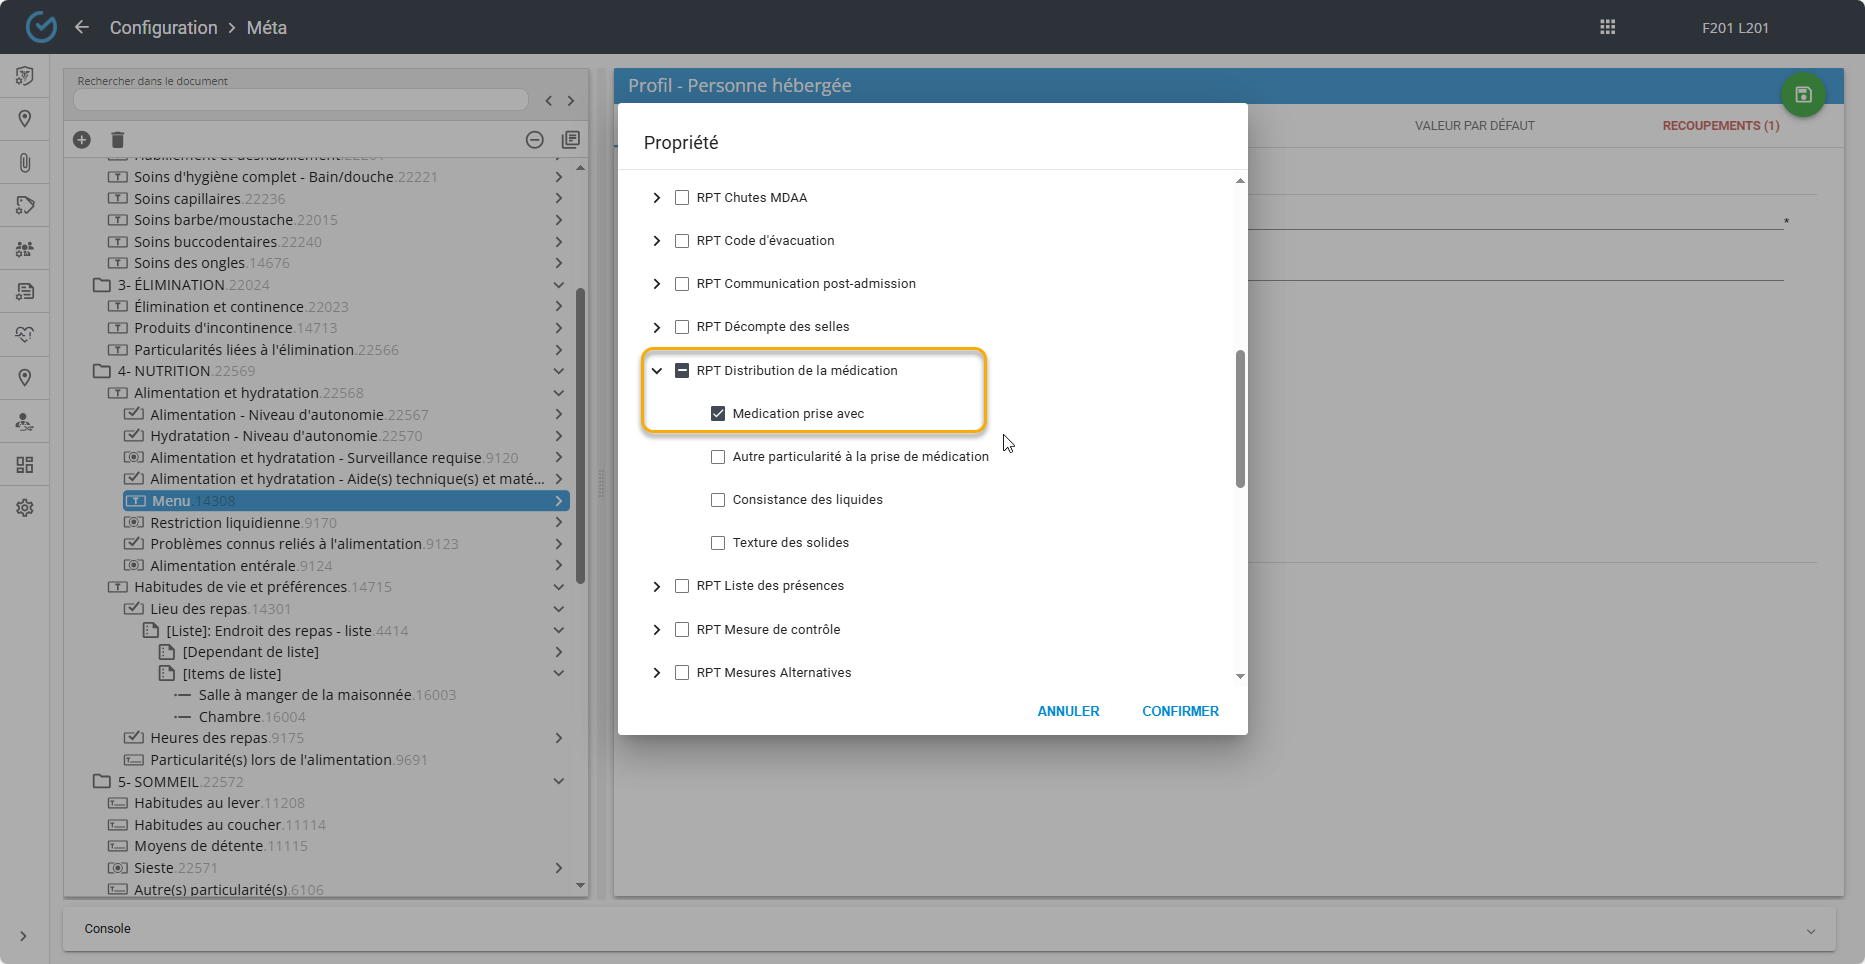Uncheck the Medication prise avec checkbox
The height and width of the screenshot is (964, 1865).
pos(718,414)
